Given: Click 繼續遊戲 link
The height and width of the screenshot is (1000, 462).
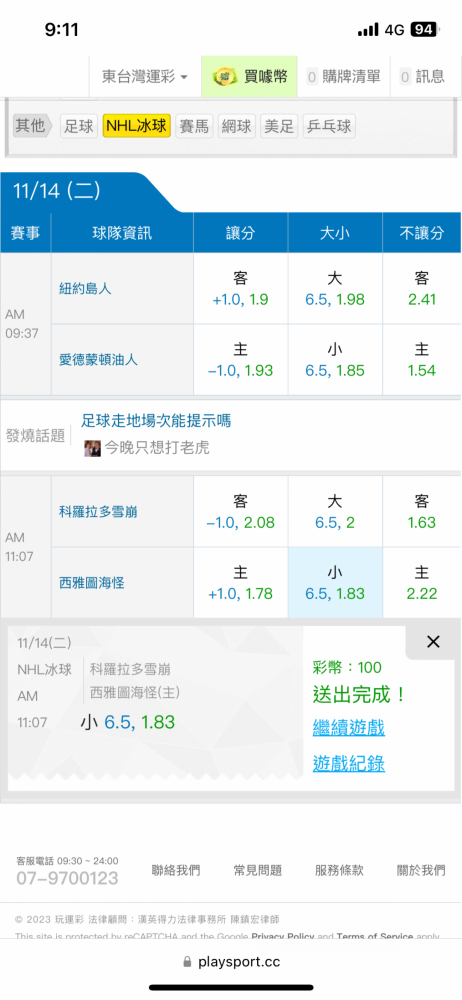Looking at the screenshot, I should tap(348, 727).
